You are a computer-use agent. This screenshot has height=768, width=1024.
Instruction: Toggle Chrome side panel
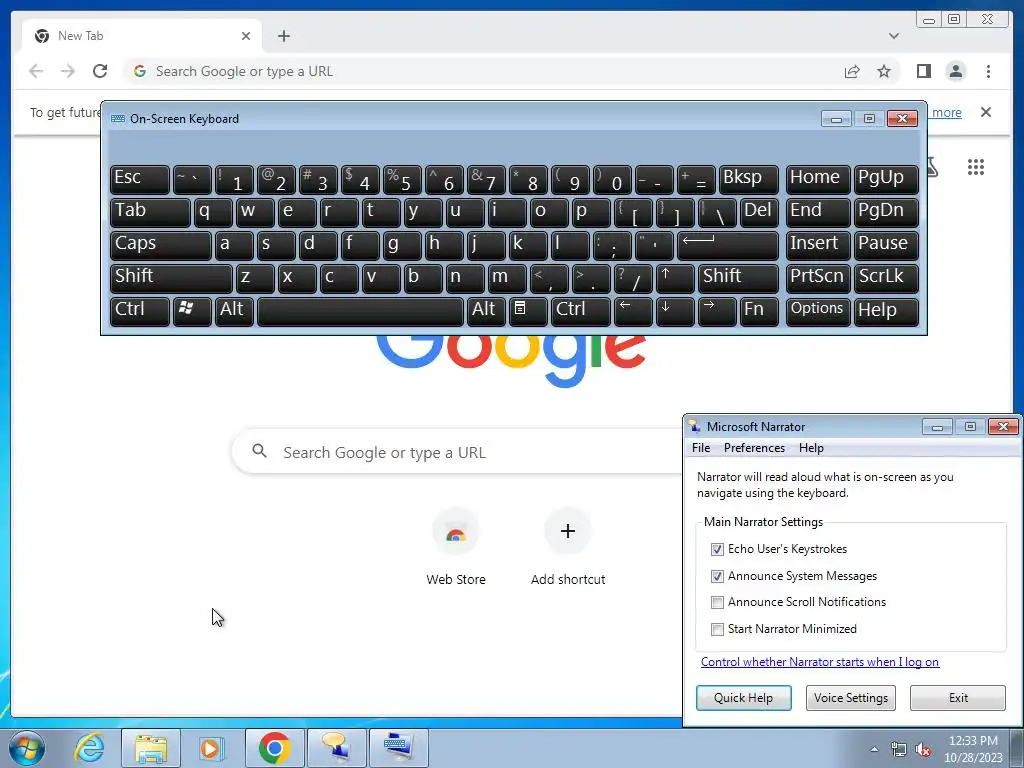[923, 71]
